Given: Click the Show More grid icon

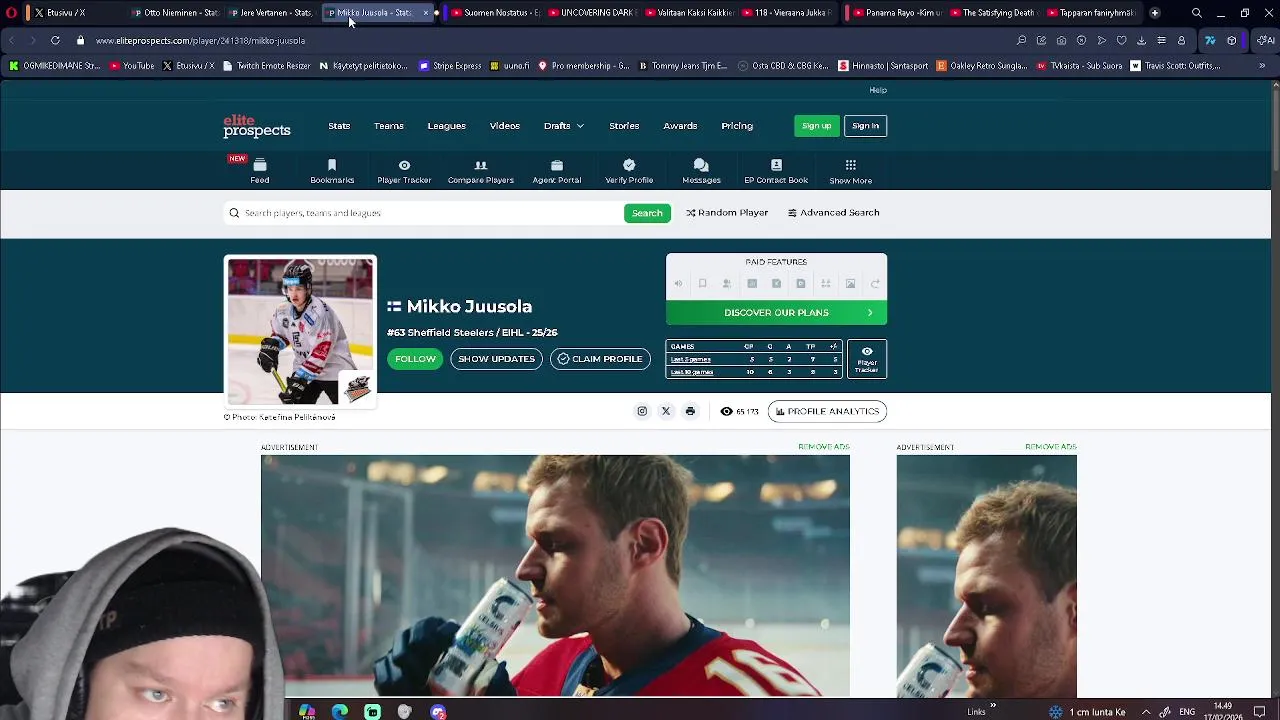Looking at the screenshot, I should [x=850, y=165].
